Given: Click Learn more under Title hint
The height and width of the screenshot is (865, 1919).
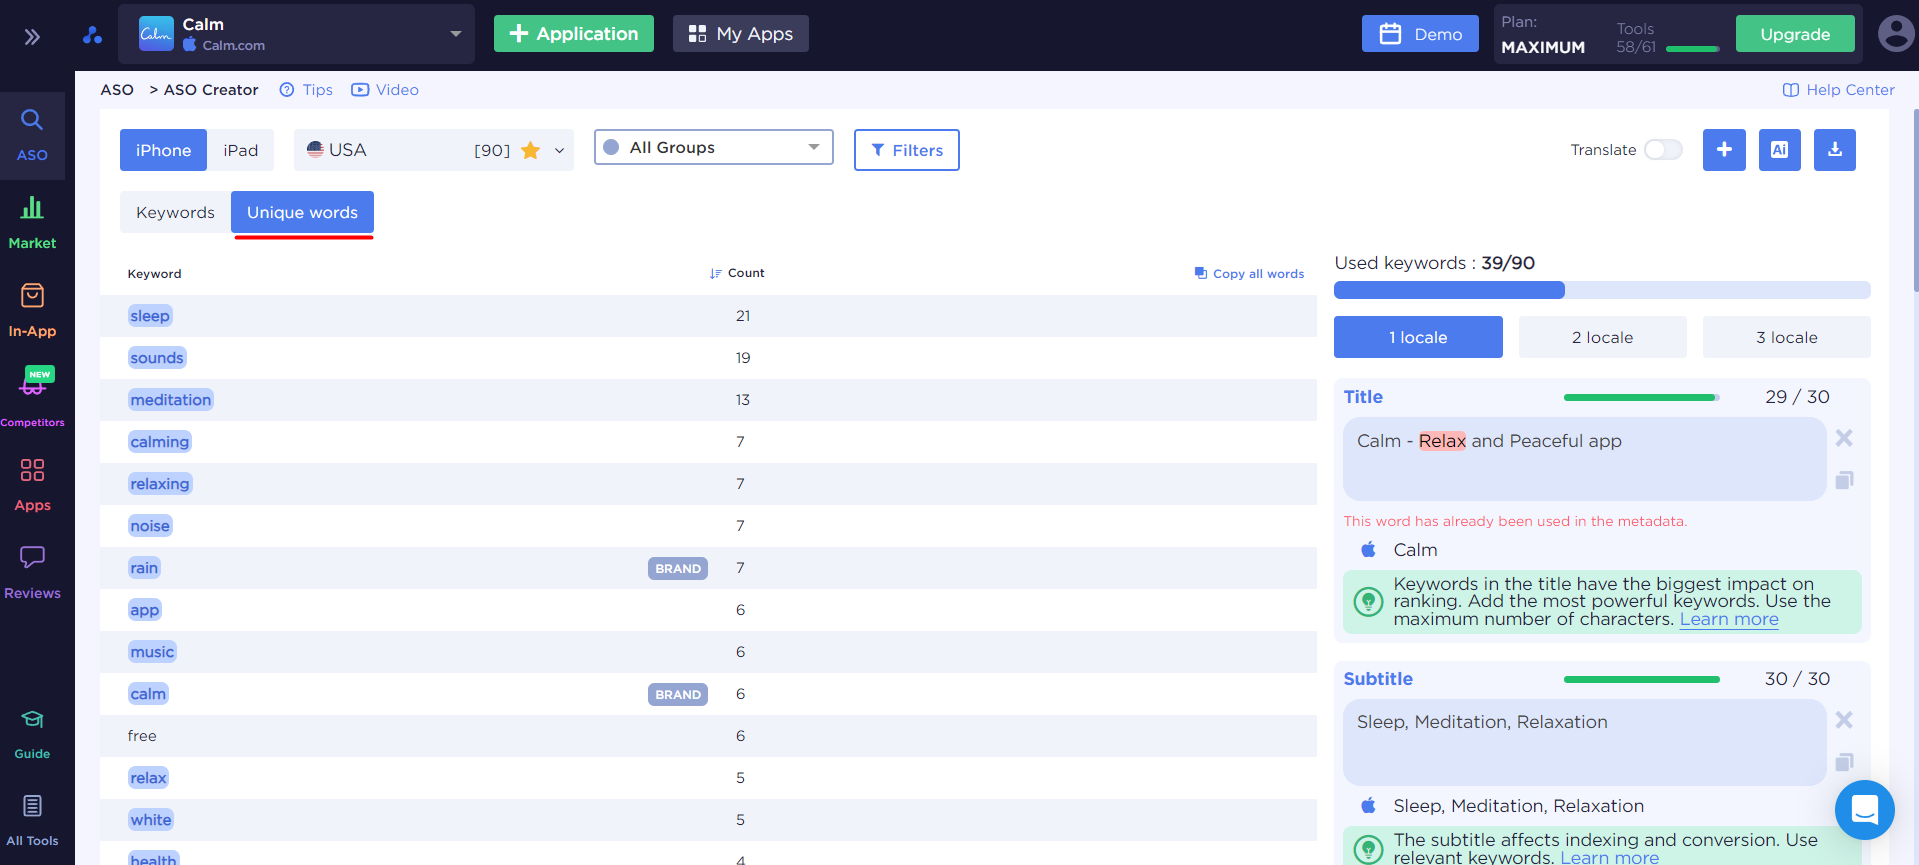Looking at the screenshot, I should click(x=1729, y=619).
